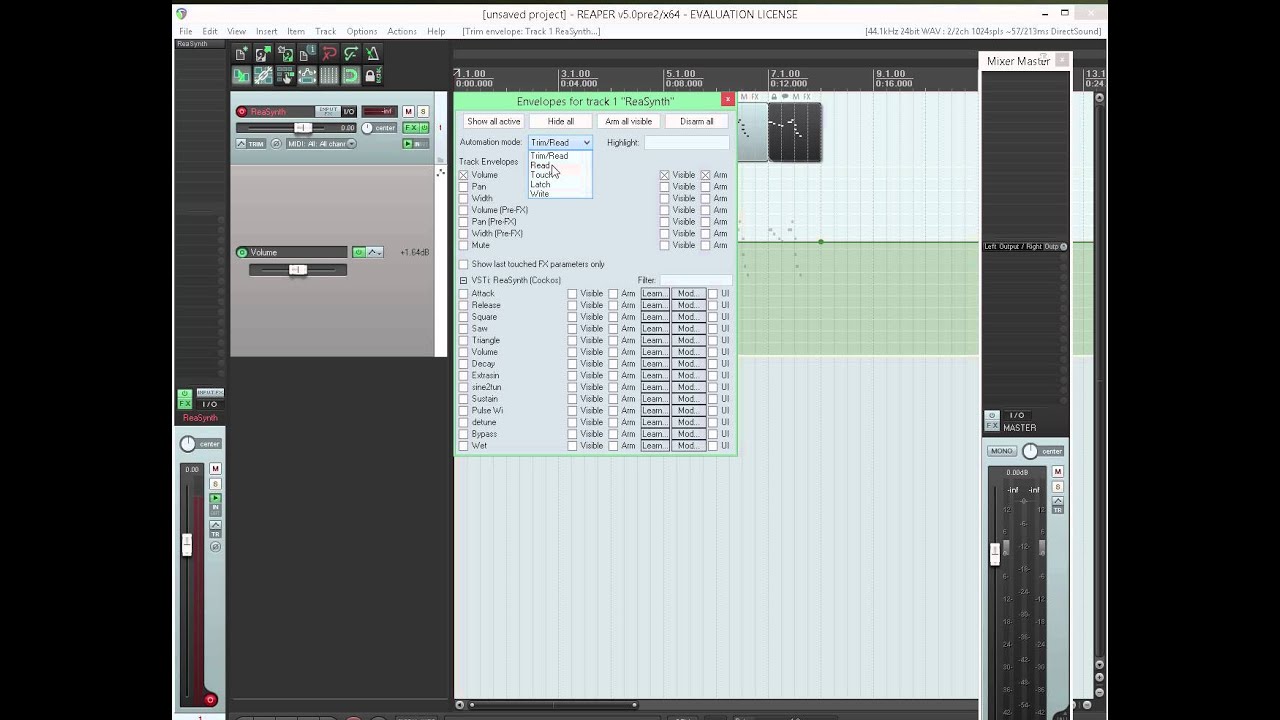Click record arm button on ReaSynth track
This screenshot has width=1280, height=720.
pyautogui.click(x=242, y=112)
